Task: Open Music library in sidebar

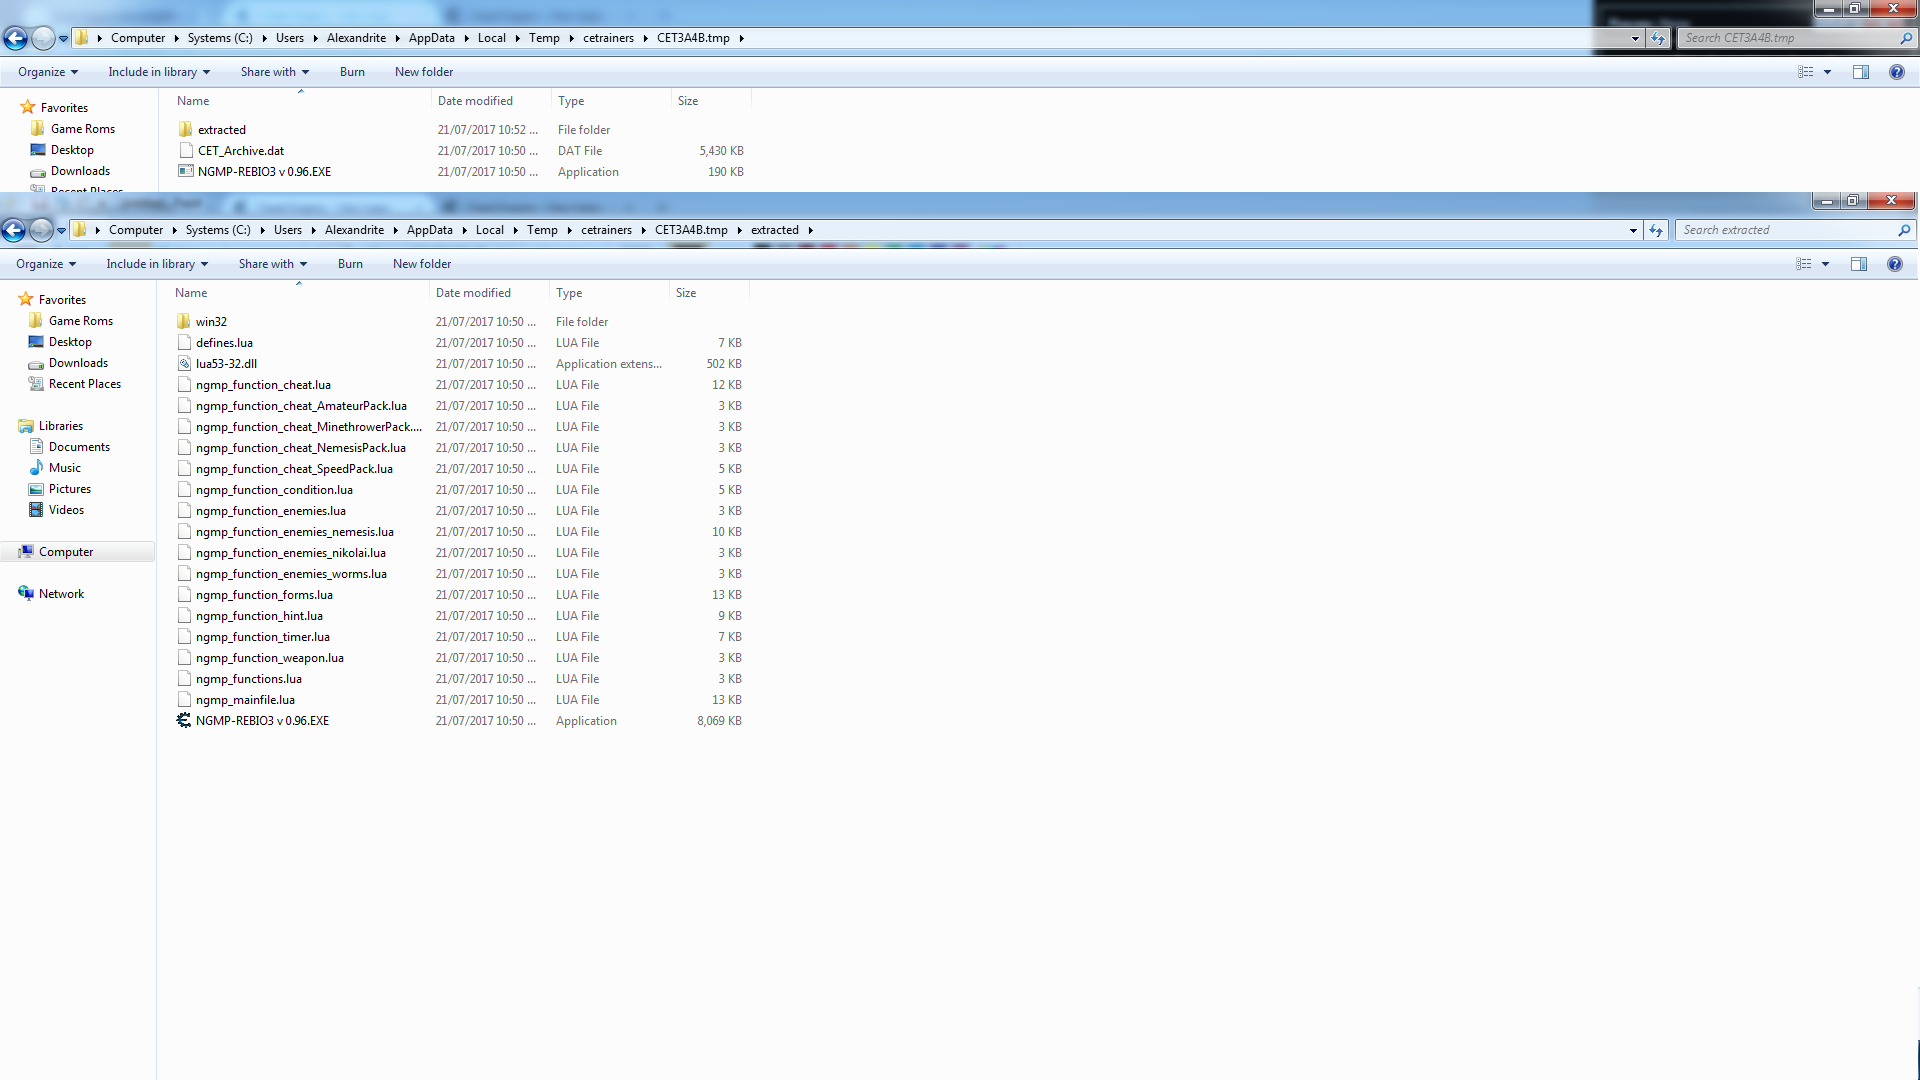Action: click(65, 468)
